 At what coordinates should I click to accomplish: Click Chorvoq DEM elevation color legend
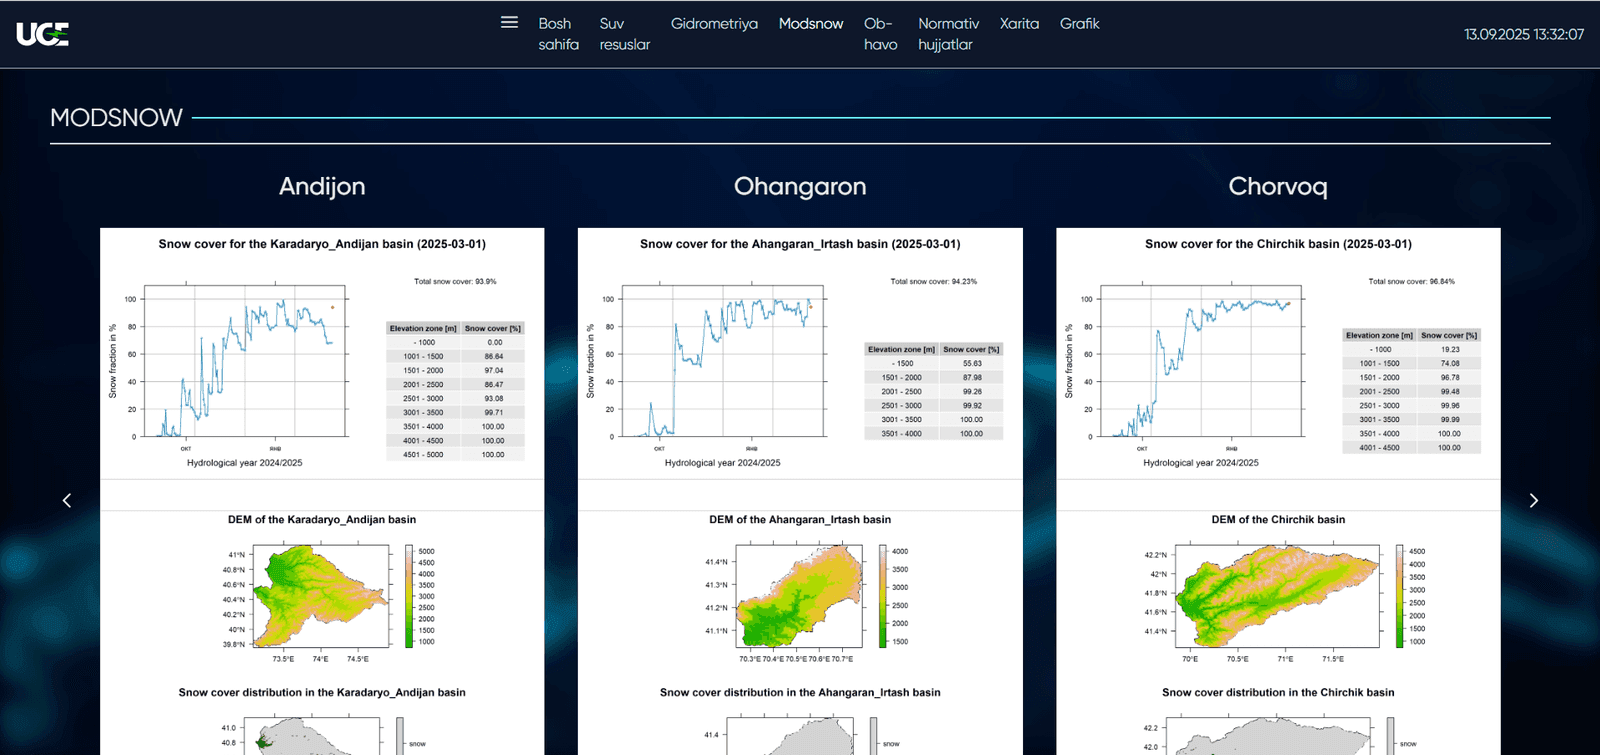click(x=1400, y=597)
